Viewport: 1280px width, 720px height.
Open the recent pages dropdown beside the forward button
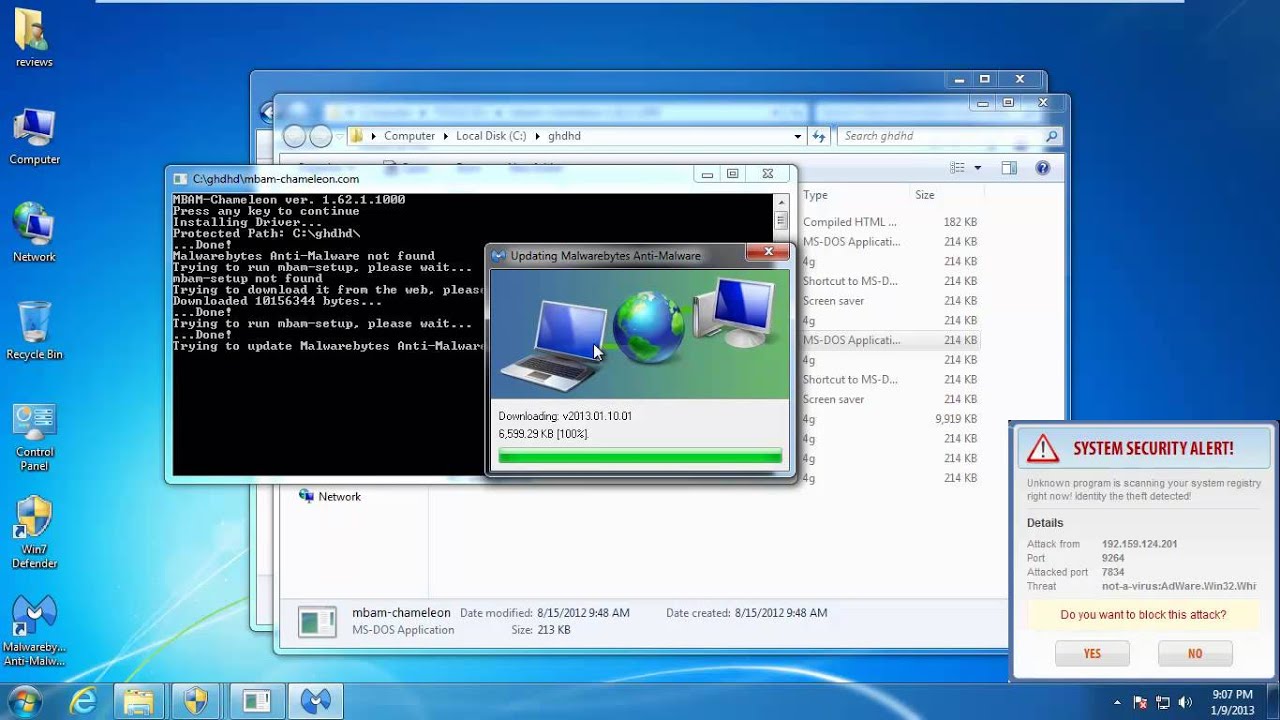tap(338, 136)
